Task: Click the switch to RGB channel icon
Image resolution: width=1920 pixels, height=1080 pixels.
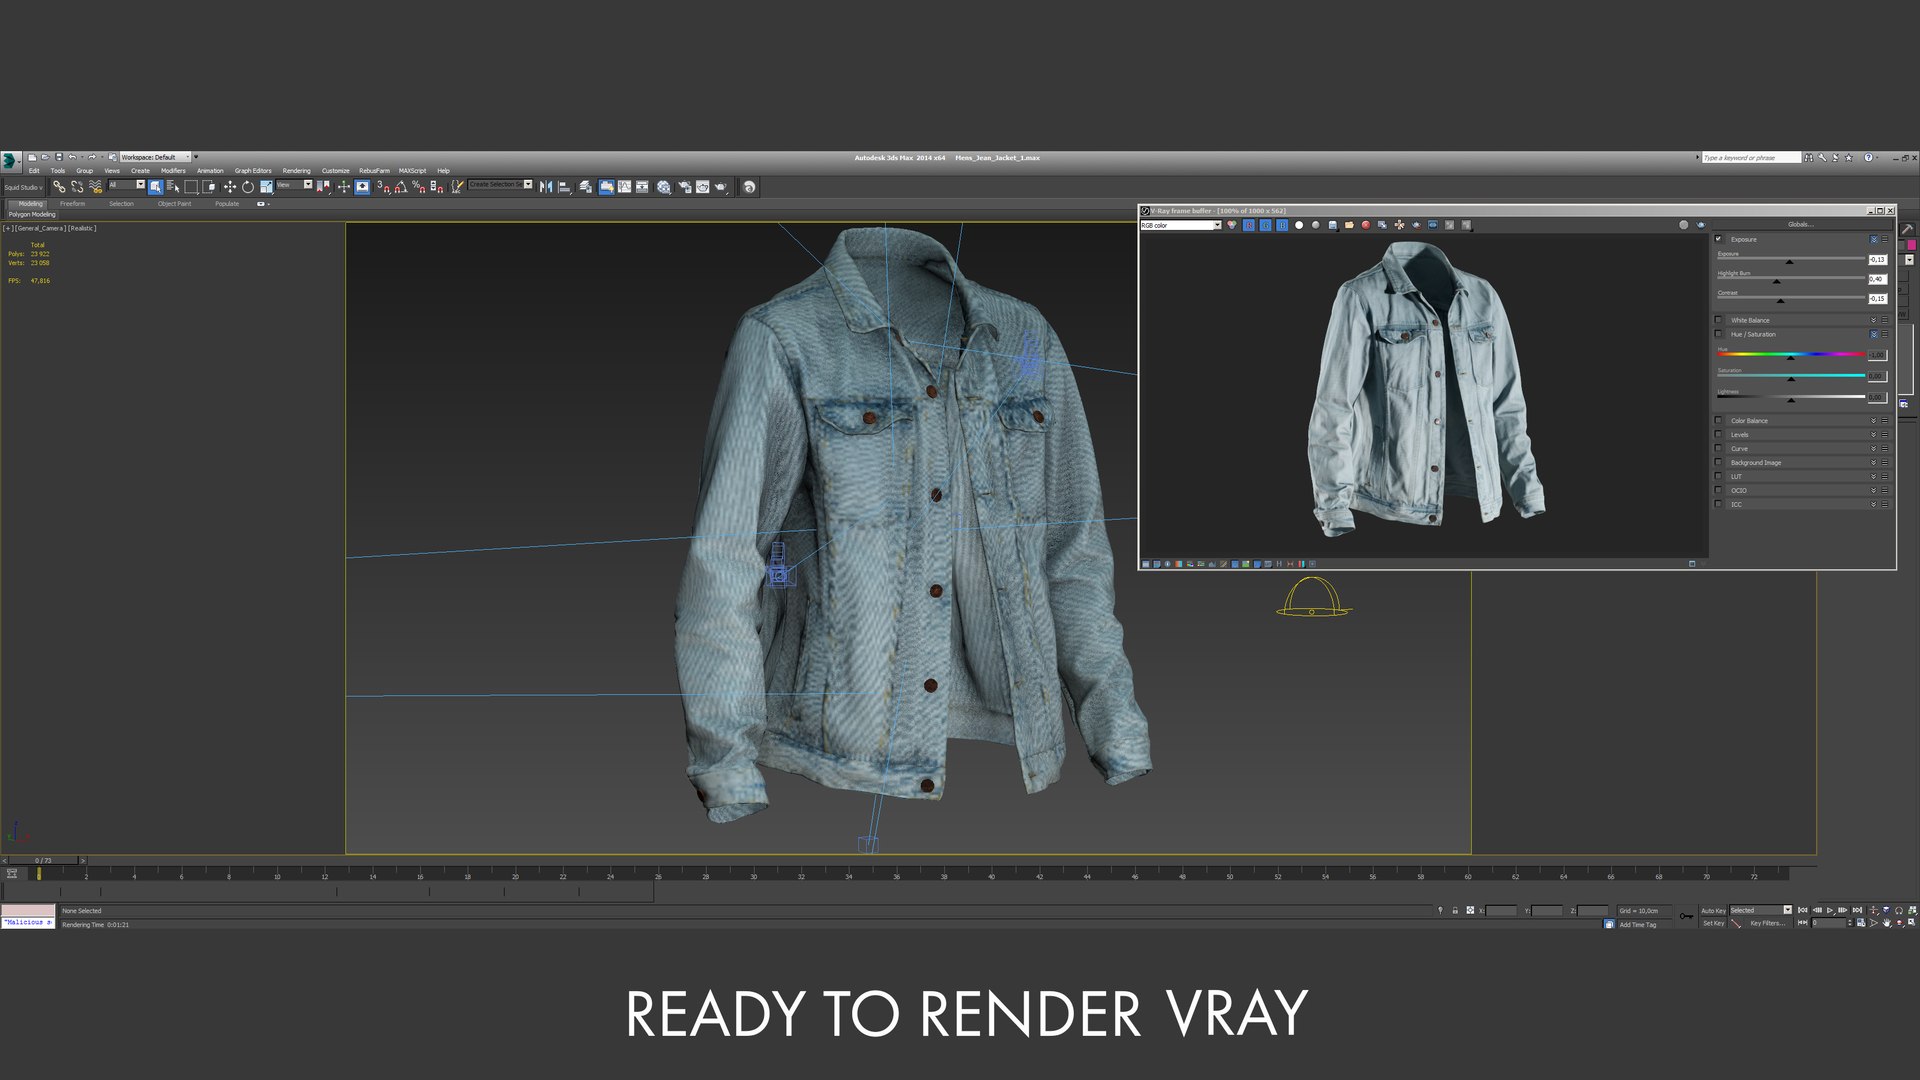Action: pyautogui.click(x=1232, y=225)
